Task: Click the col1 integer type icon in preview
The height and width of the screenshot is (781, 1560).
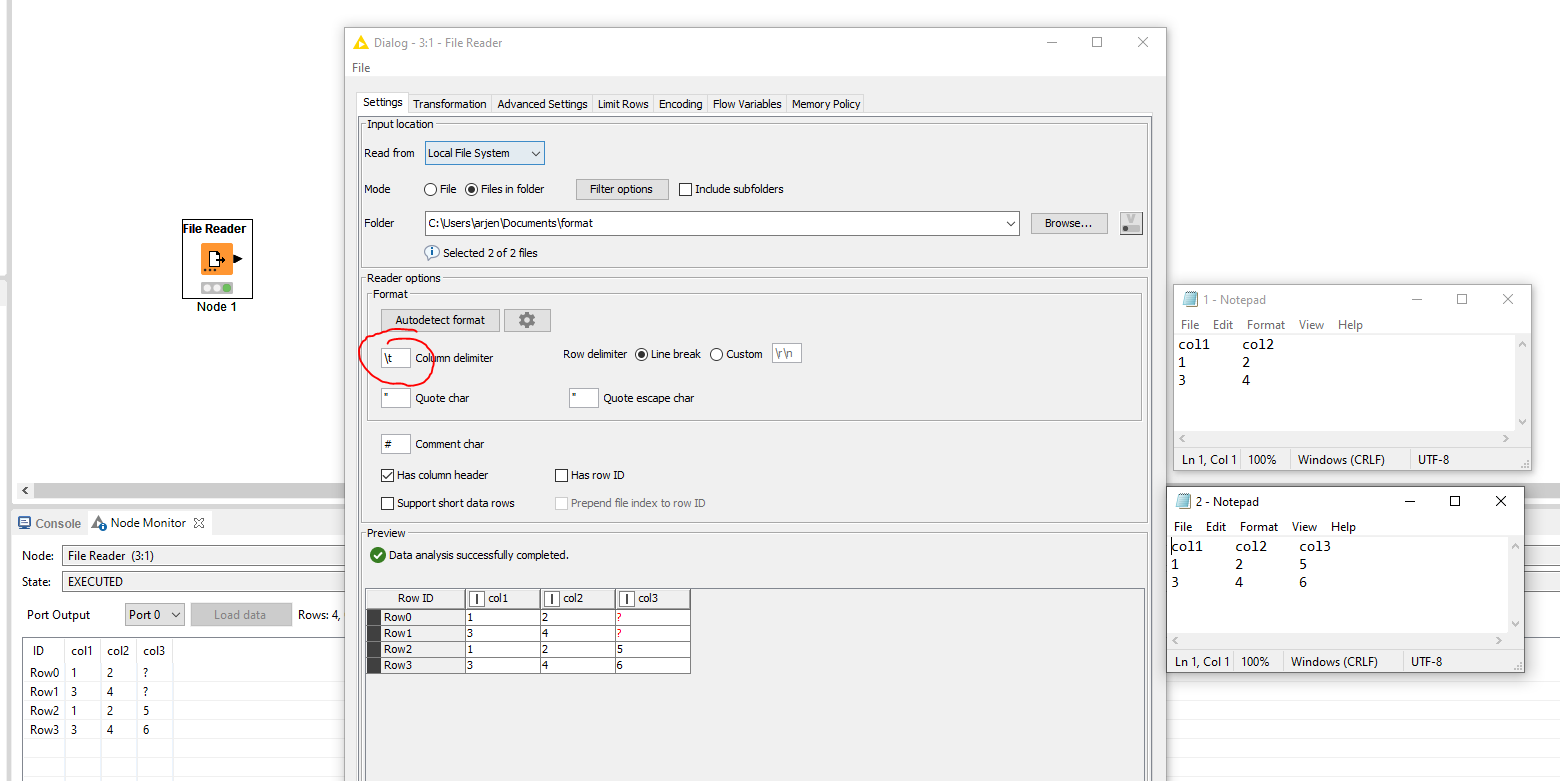Action: pos(477,598)
